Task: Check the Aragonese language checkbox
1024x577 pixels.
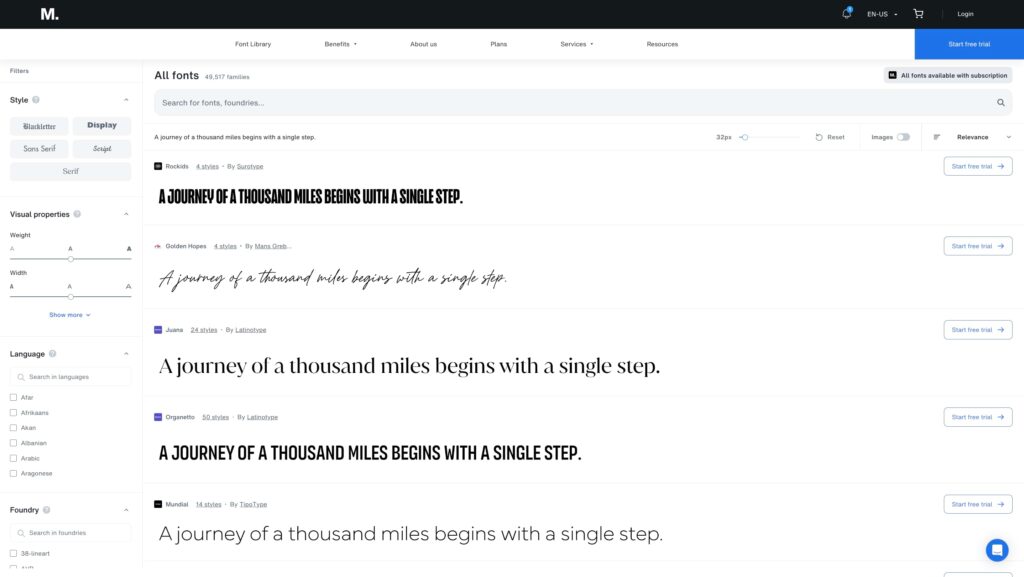Action: coord(13,473)
